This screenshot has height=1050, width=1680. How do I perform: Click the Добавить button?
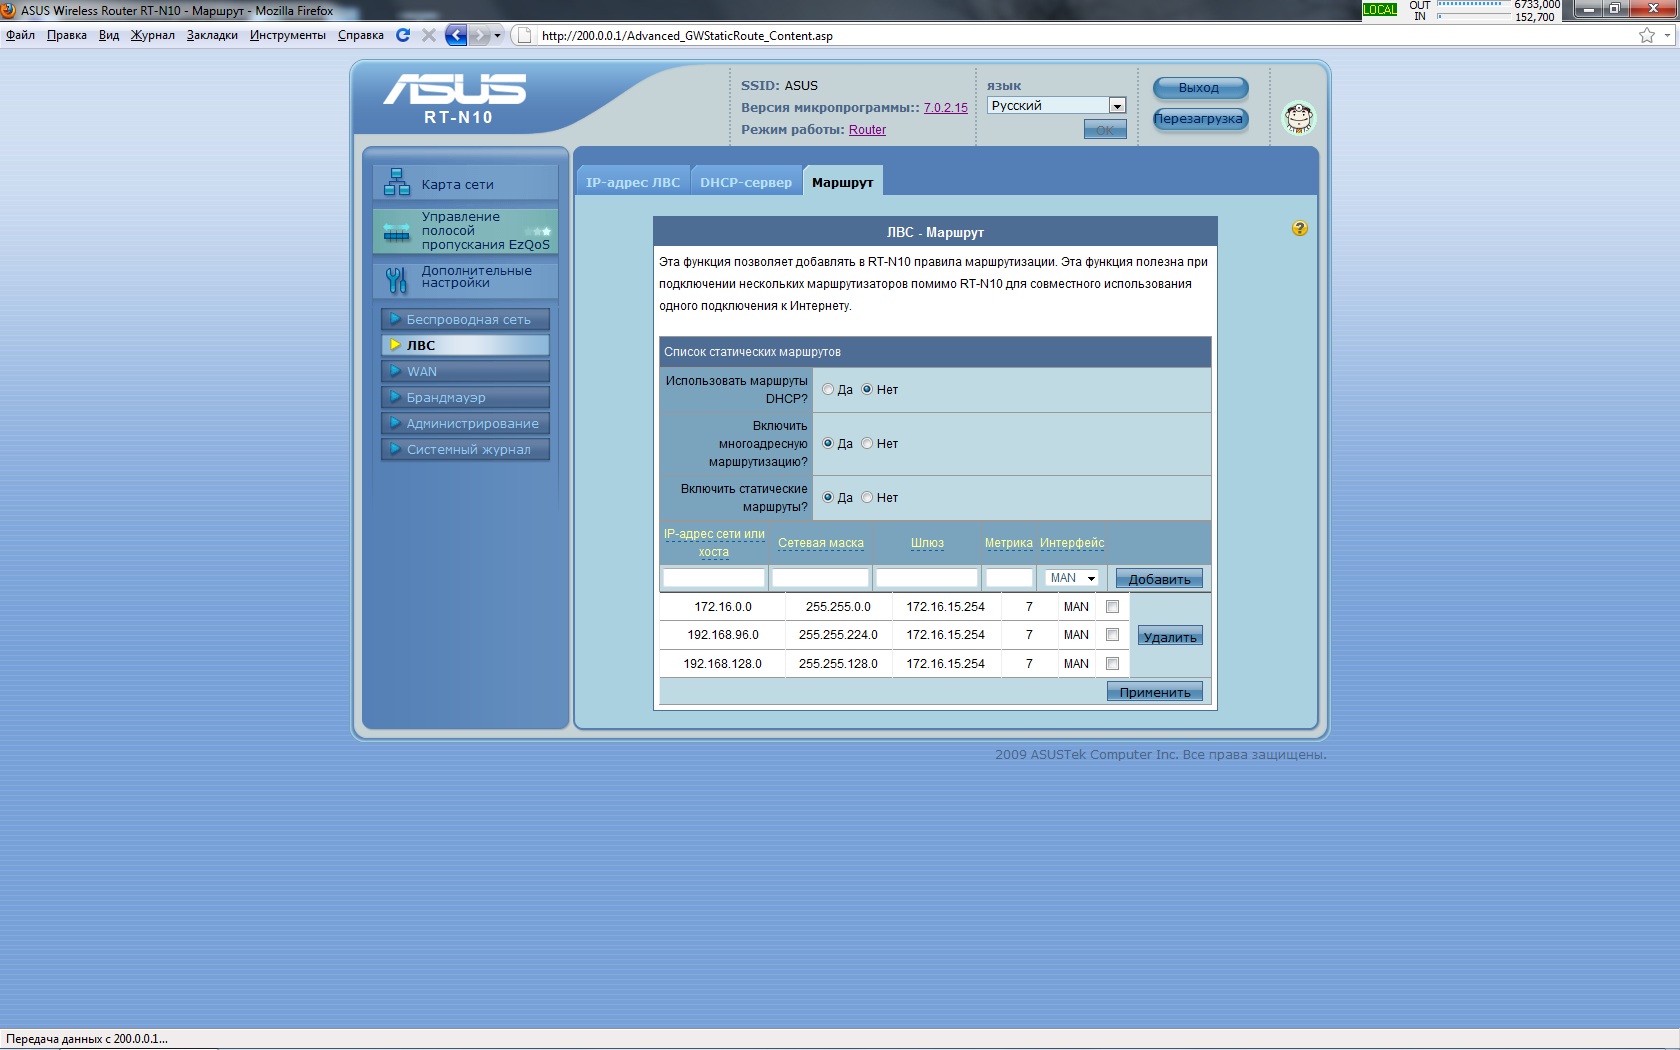click(1159, 579)
